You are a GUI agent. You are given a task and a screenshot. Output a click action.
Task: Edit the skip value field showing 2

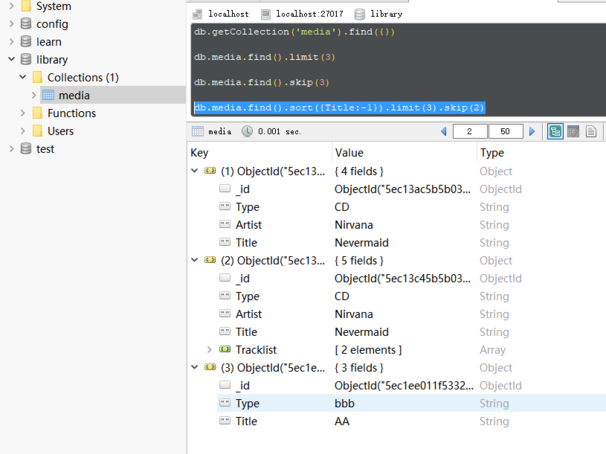coord(470,131)
